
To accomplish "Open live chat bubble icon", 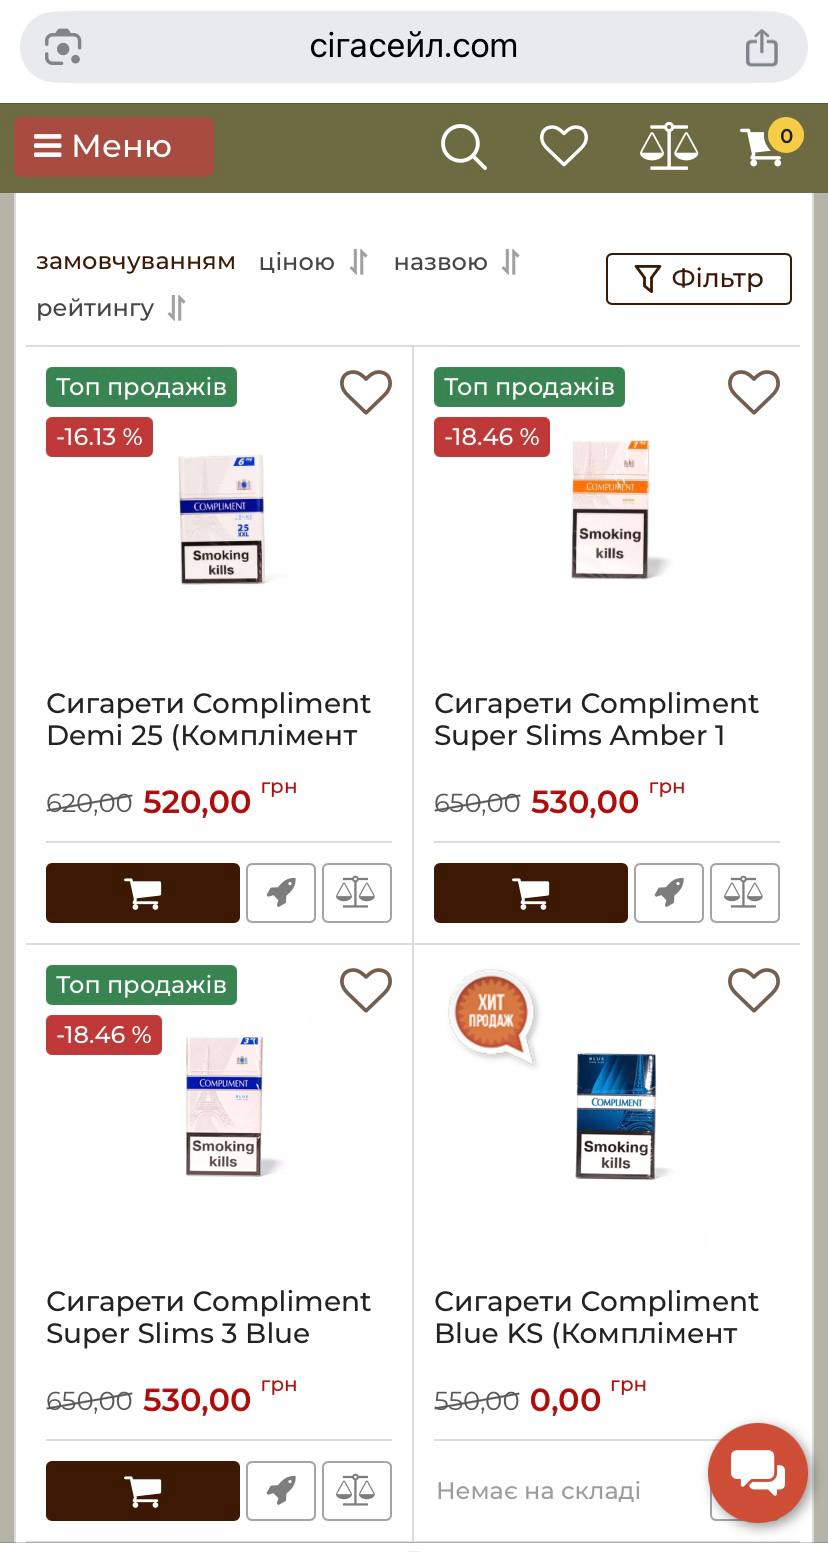I will point(758,1473).
